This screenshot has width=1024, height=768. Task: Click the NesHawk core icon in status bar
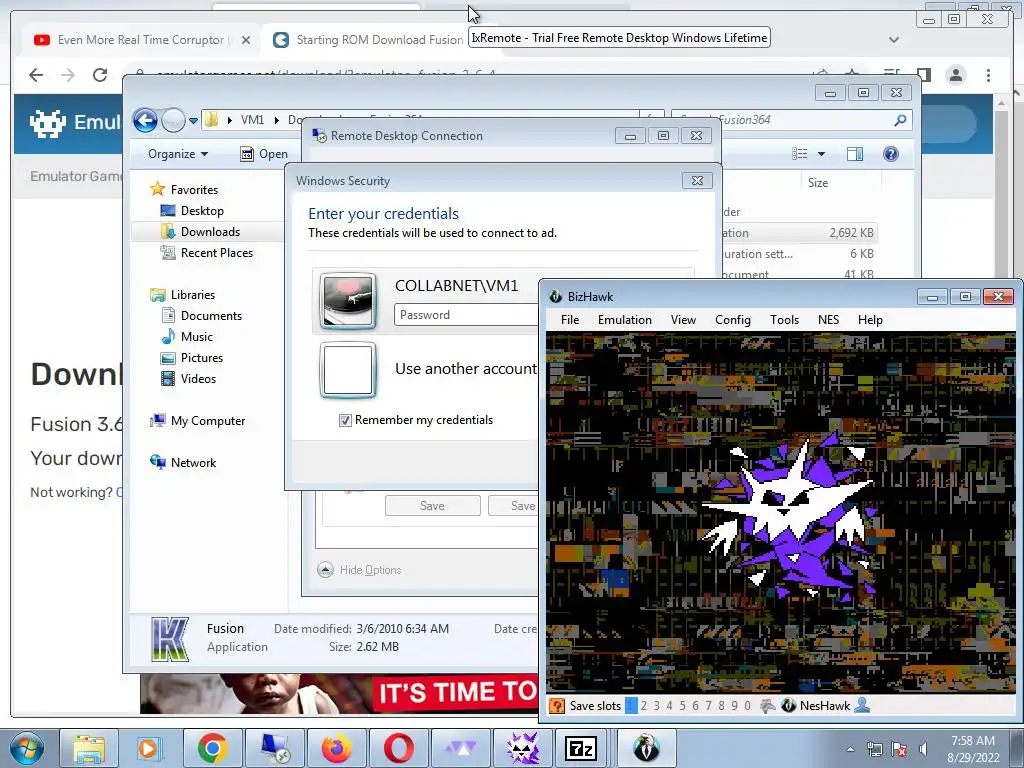(x=789, y=706)
